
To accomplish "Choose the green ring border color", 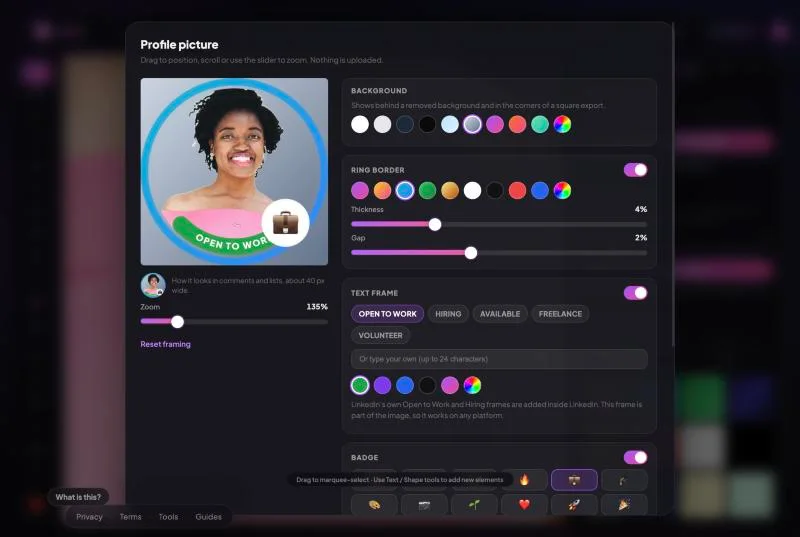I will (427, 191).
